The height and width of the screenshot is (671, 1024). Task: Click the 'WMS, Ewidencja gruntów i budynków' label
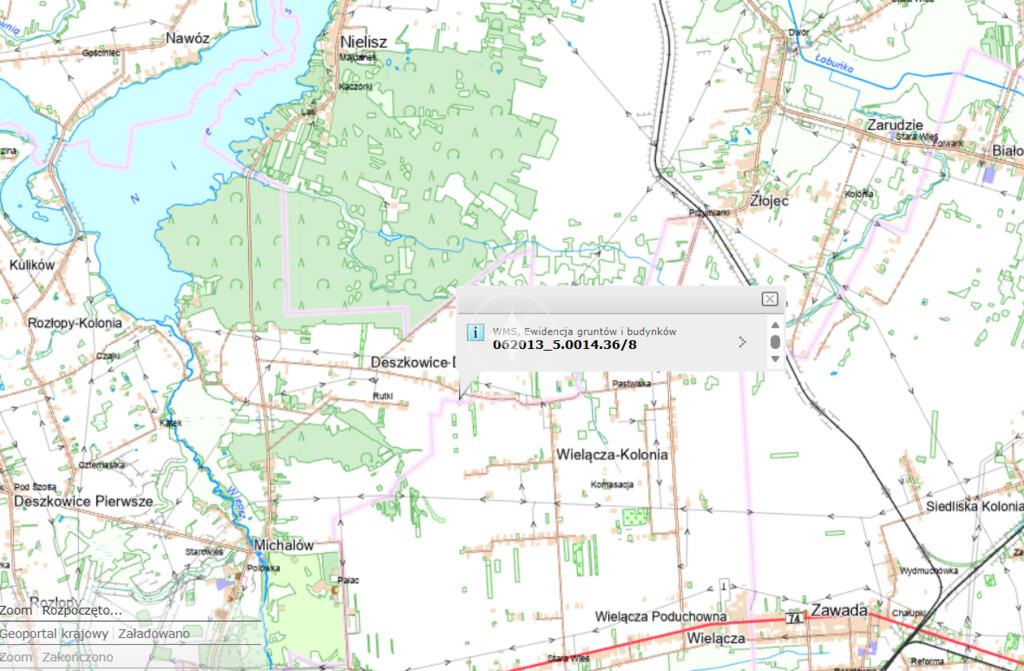[584, 331]
